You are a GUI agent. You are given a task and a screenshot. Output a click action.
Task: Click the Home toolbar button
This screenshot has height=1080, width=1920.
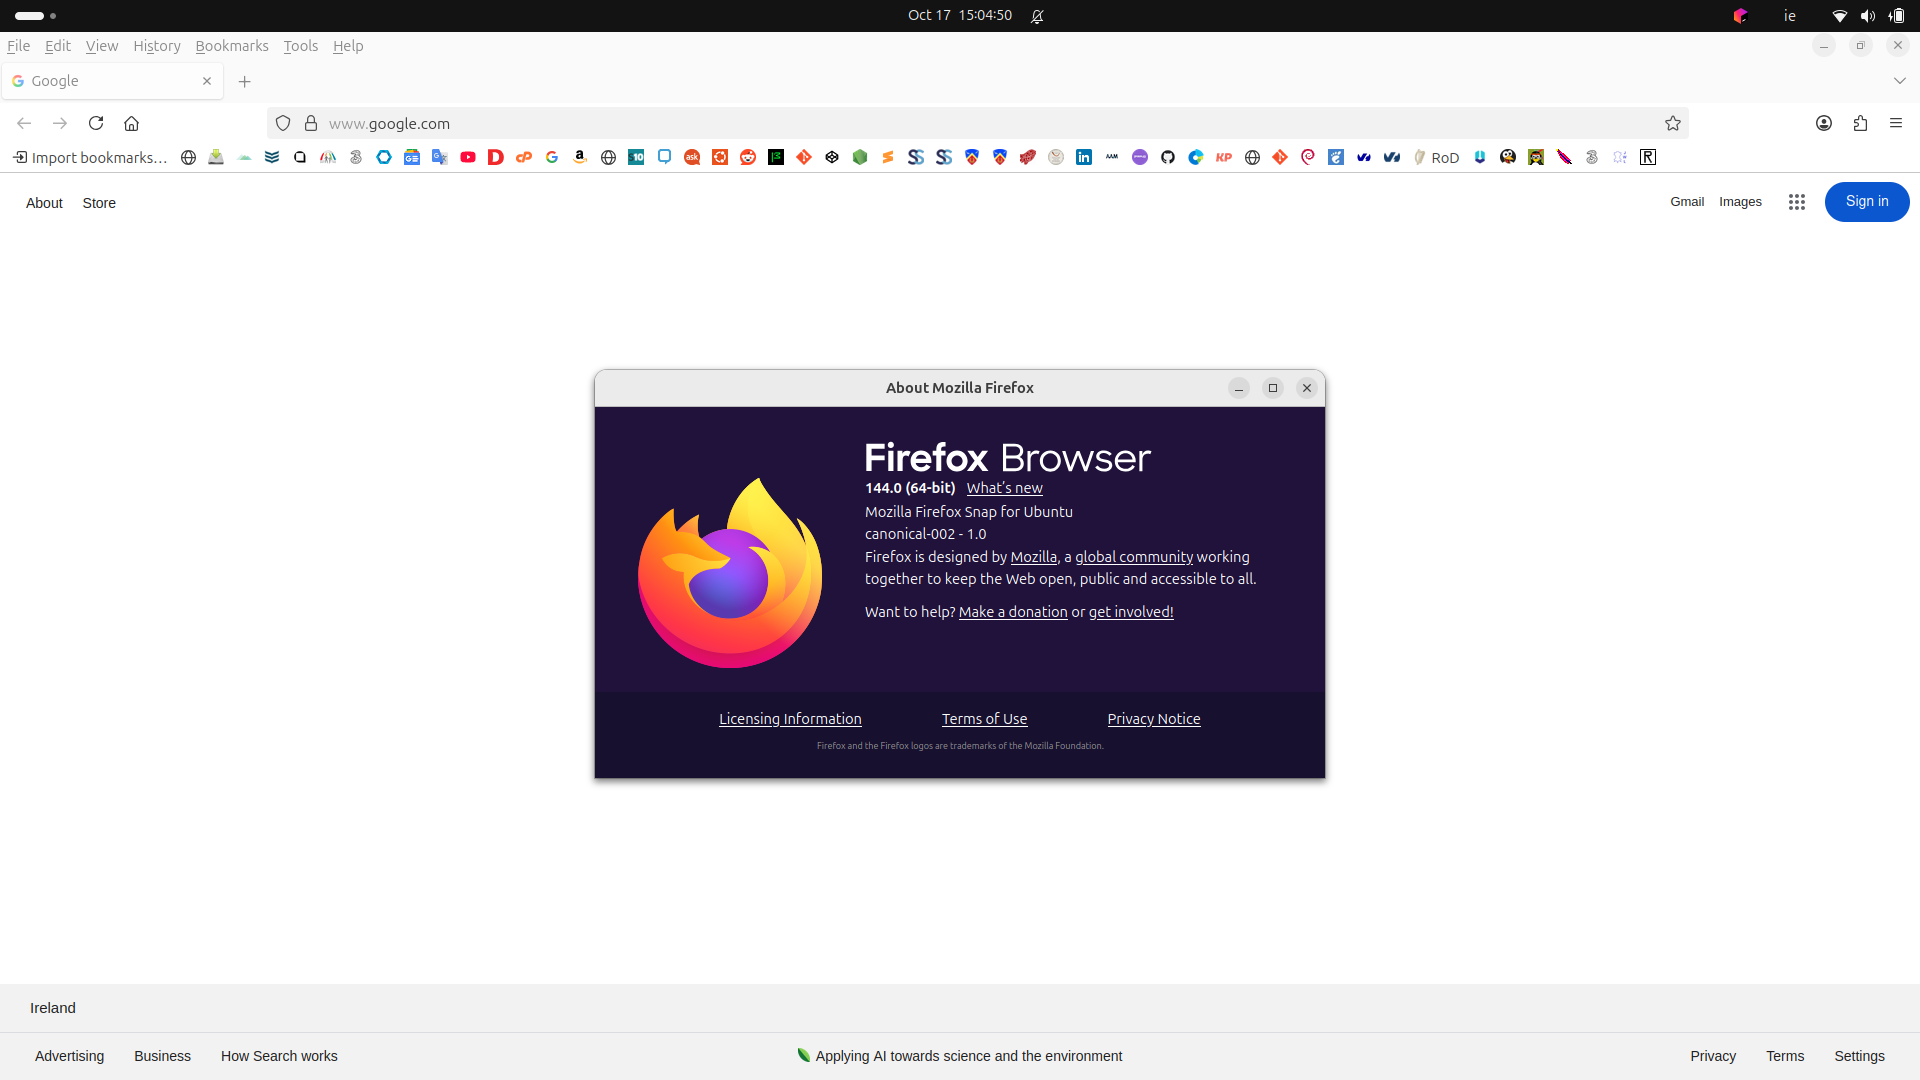(131, 123)
